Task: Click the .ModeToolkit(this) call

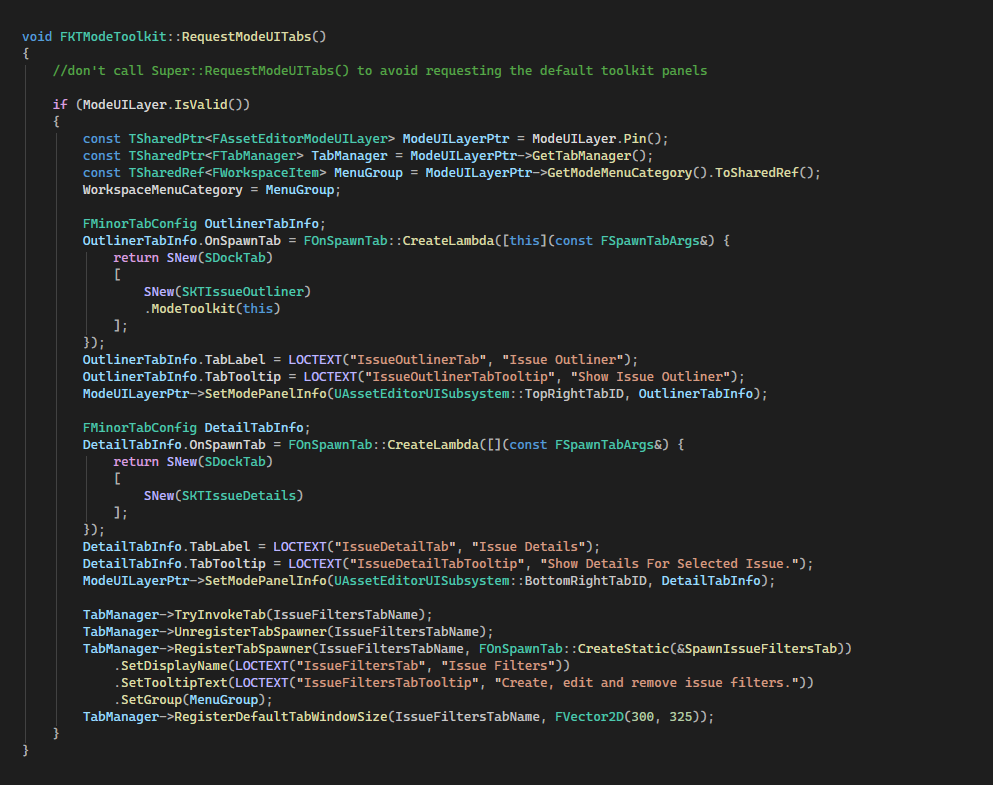Action: [x=211, y=308]
